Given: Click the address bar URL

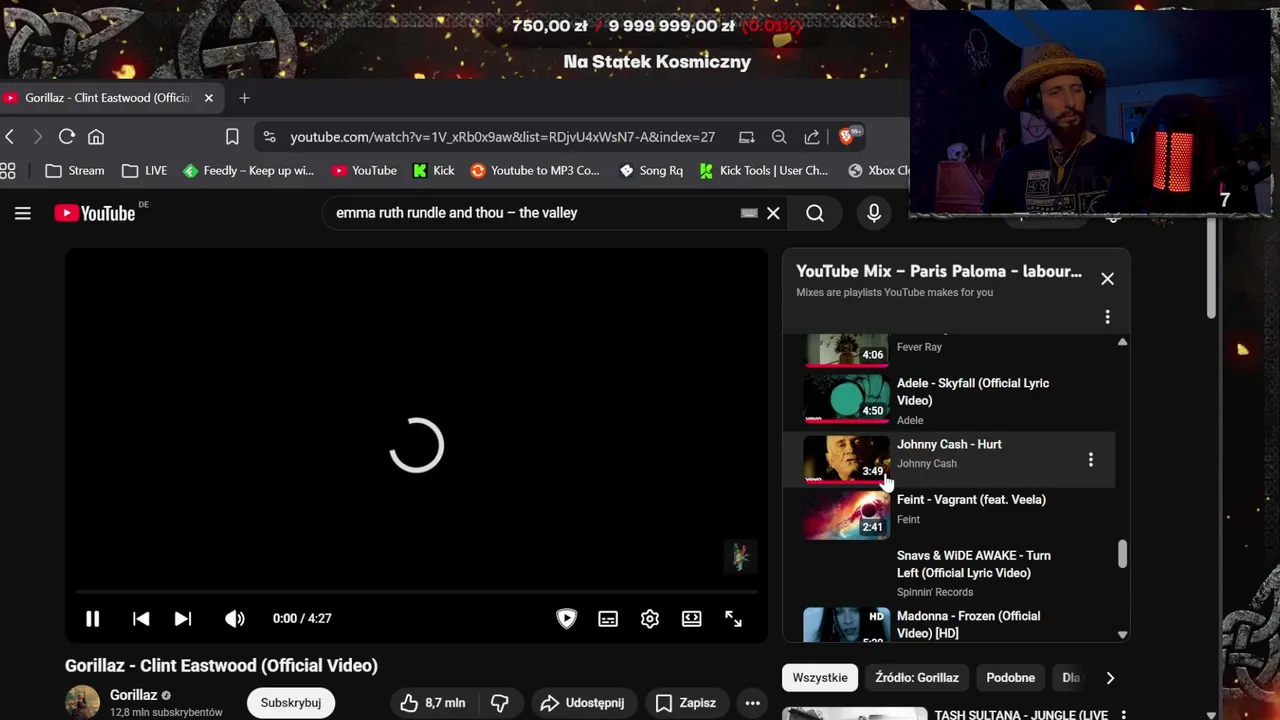Looking at the screenshot, I should pos(502,137).
